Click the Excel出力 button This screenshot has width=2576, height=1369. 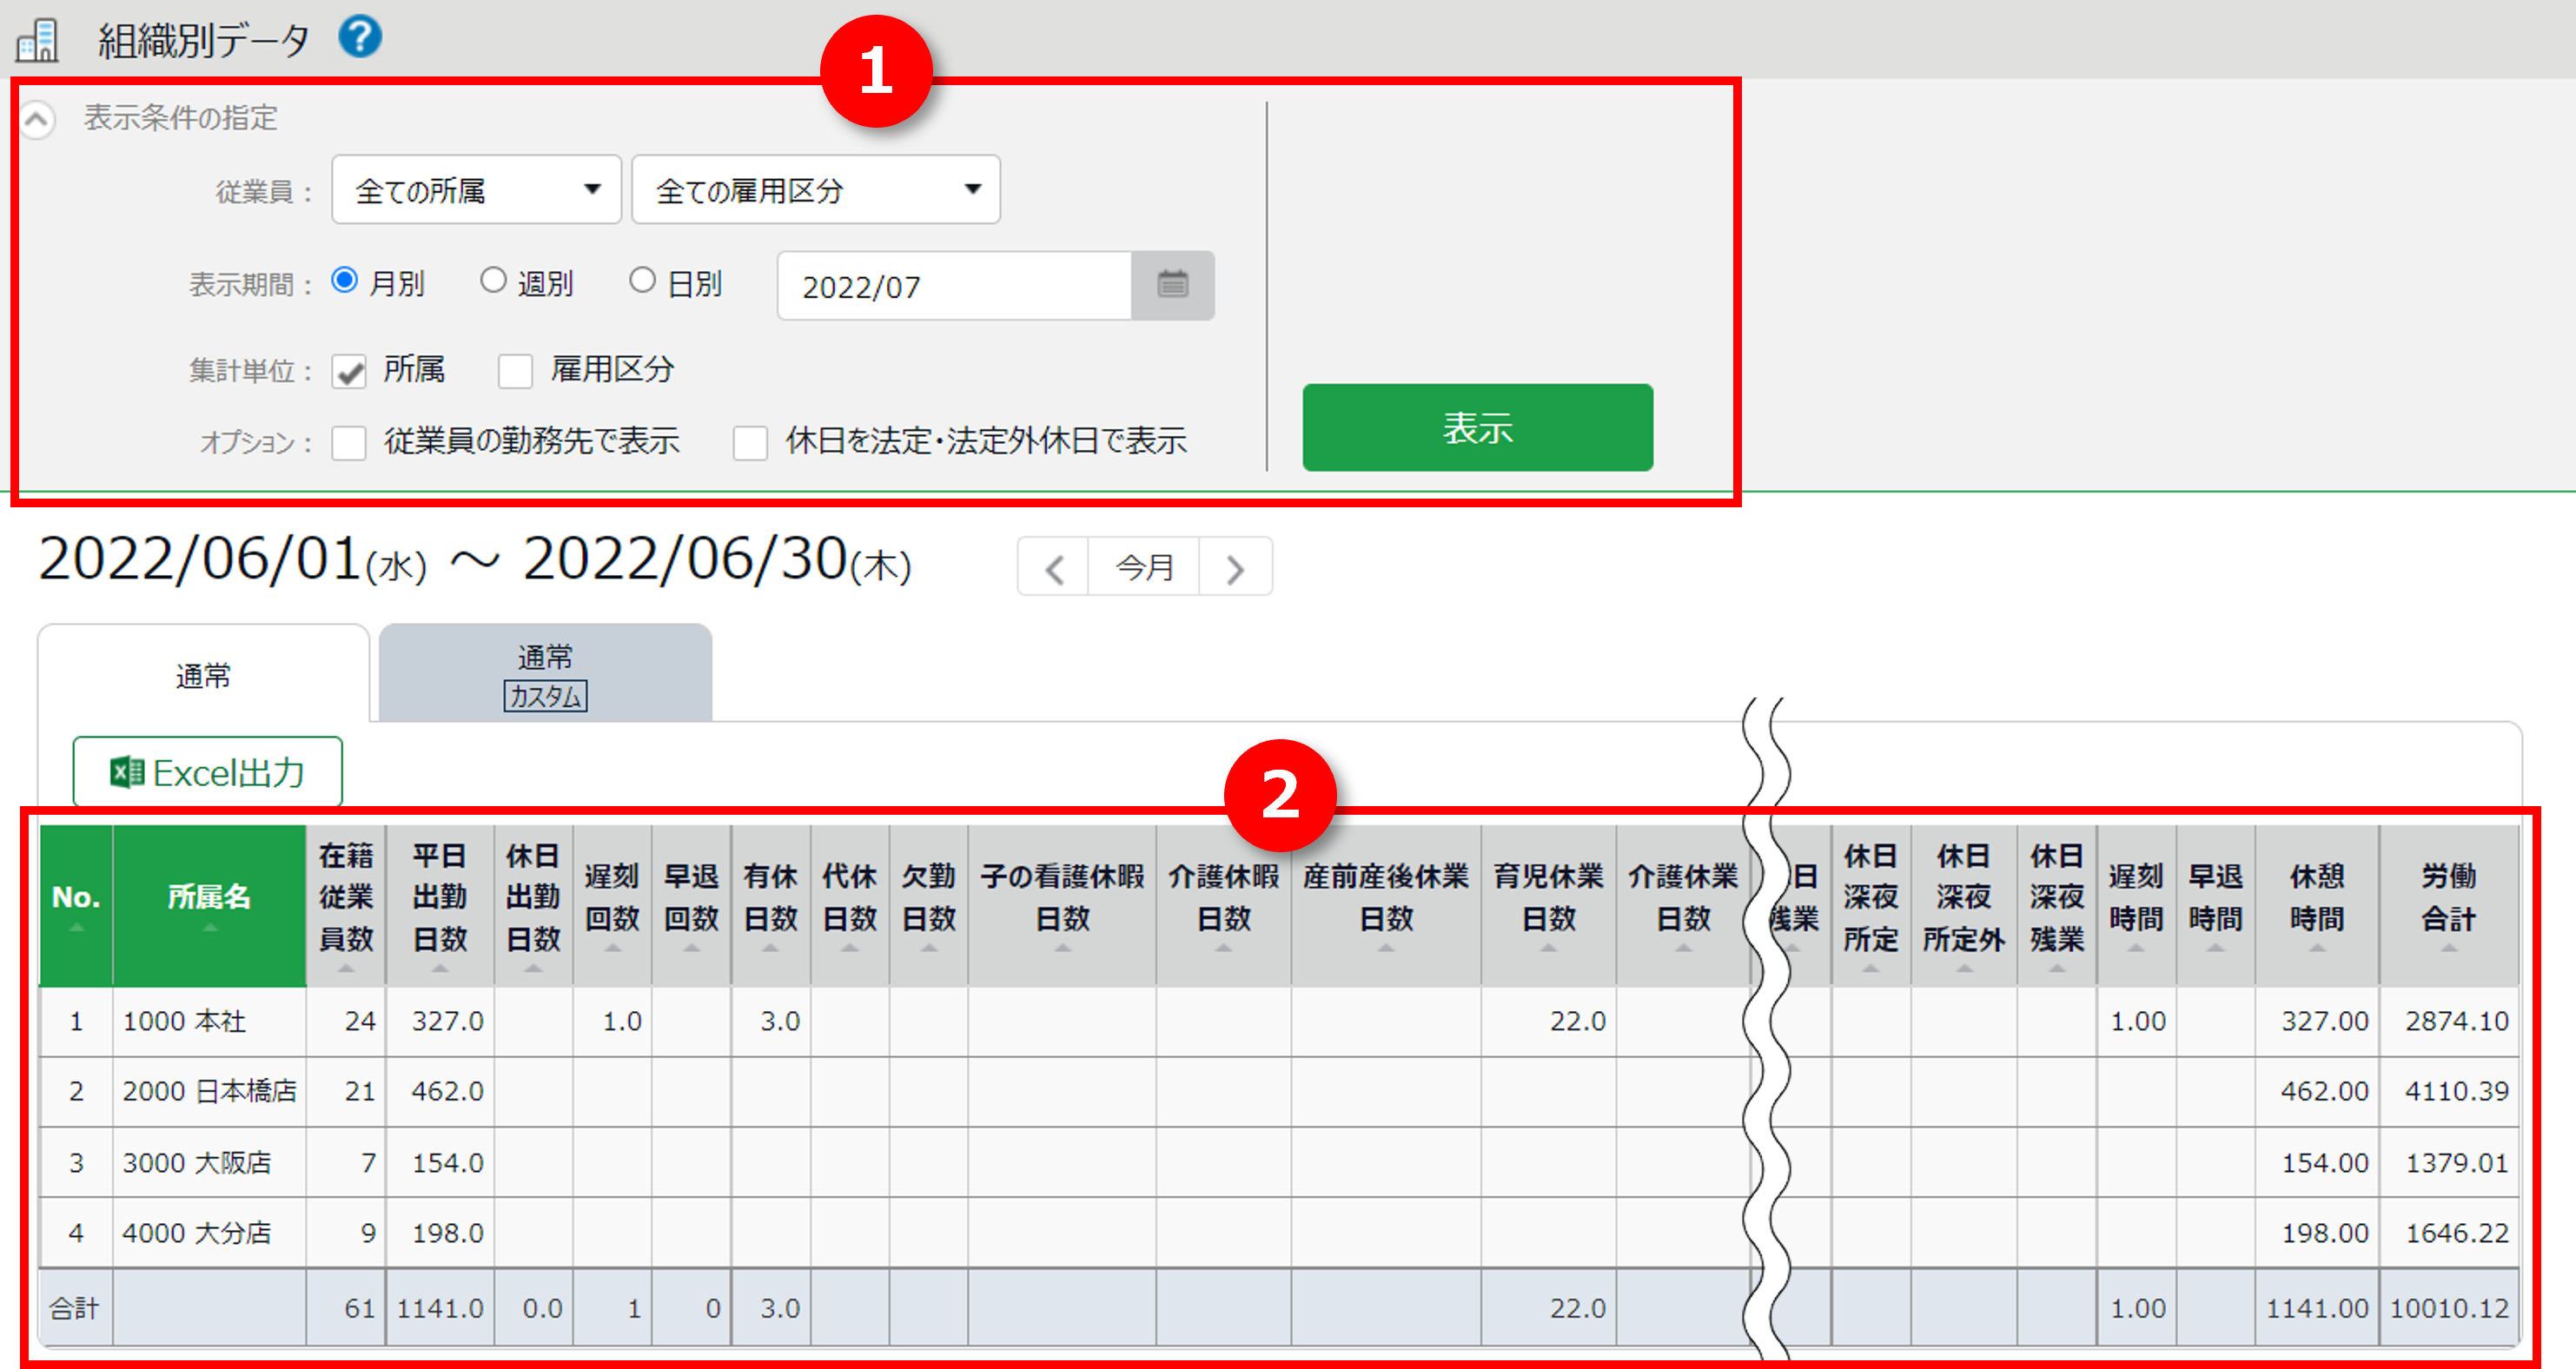[208, 771]
